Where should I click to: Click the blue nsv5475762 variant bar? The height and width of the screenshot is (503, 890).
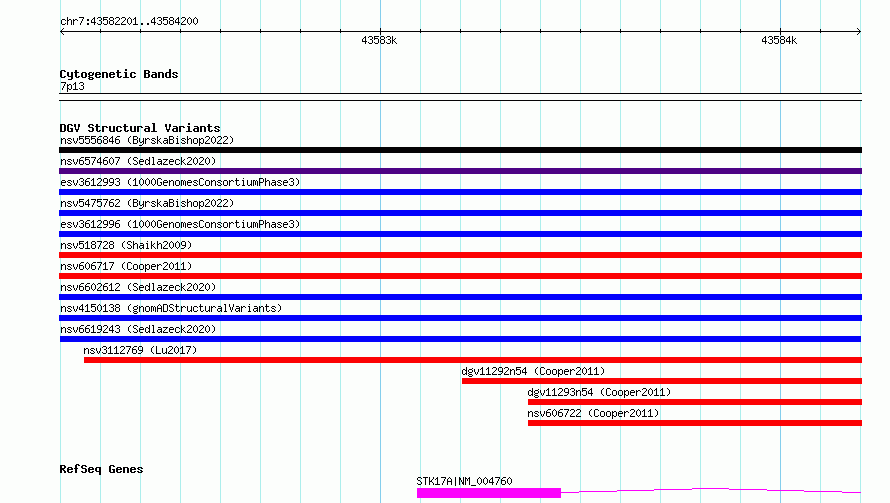pos(460,213)
